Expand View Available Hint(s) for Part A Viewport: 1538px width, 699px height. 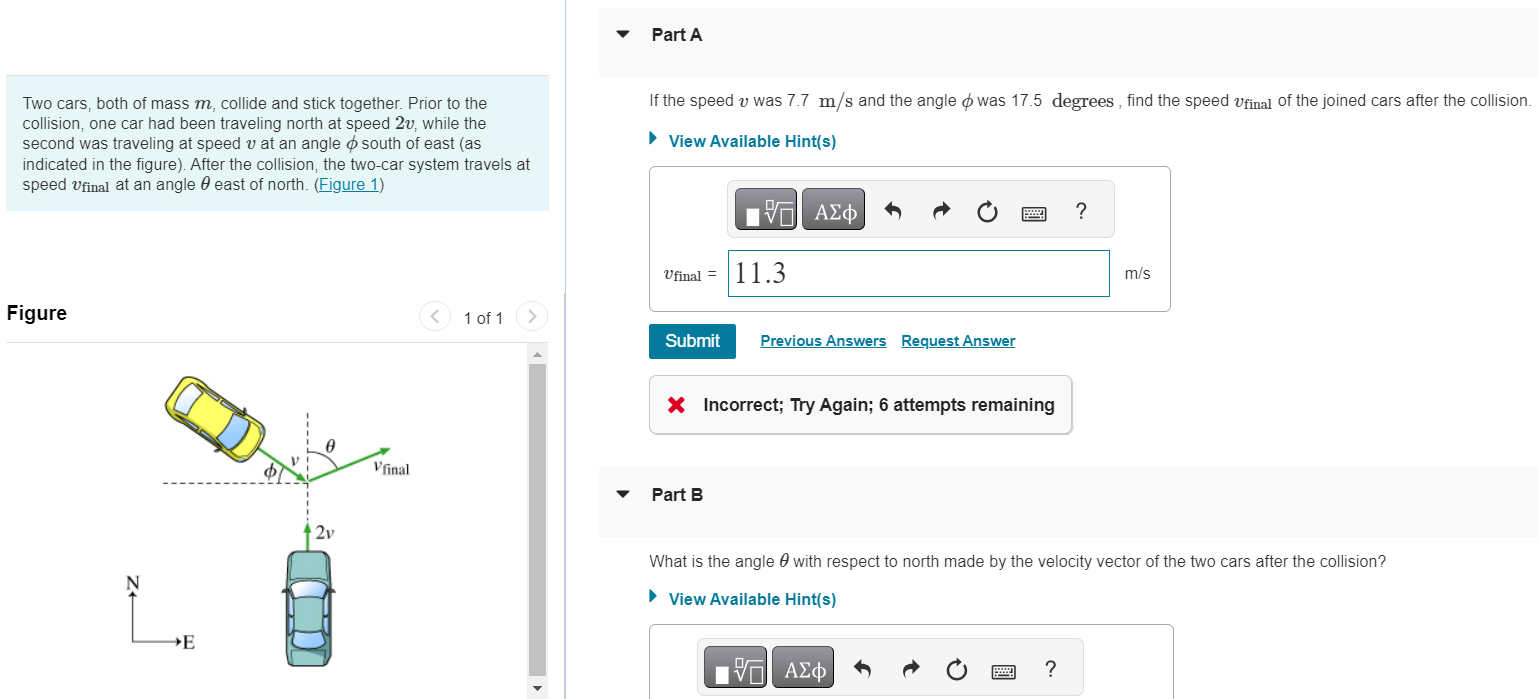751,140
